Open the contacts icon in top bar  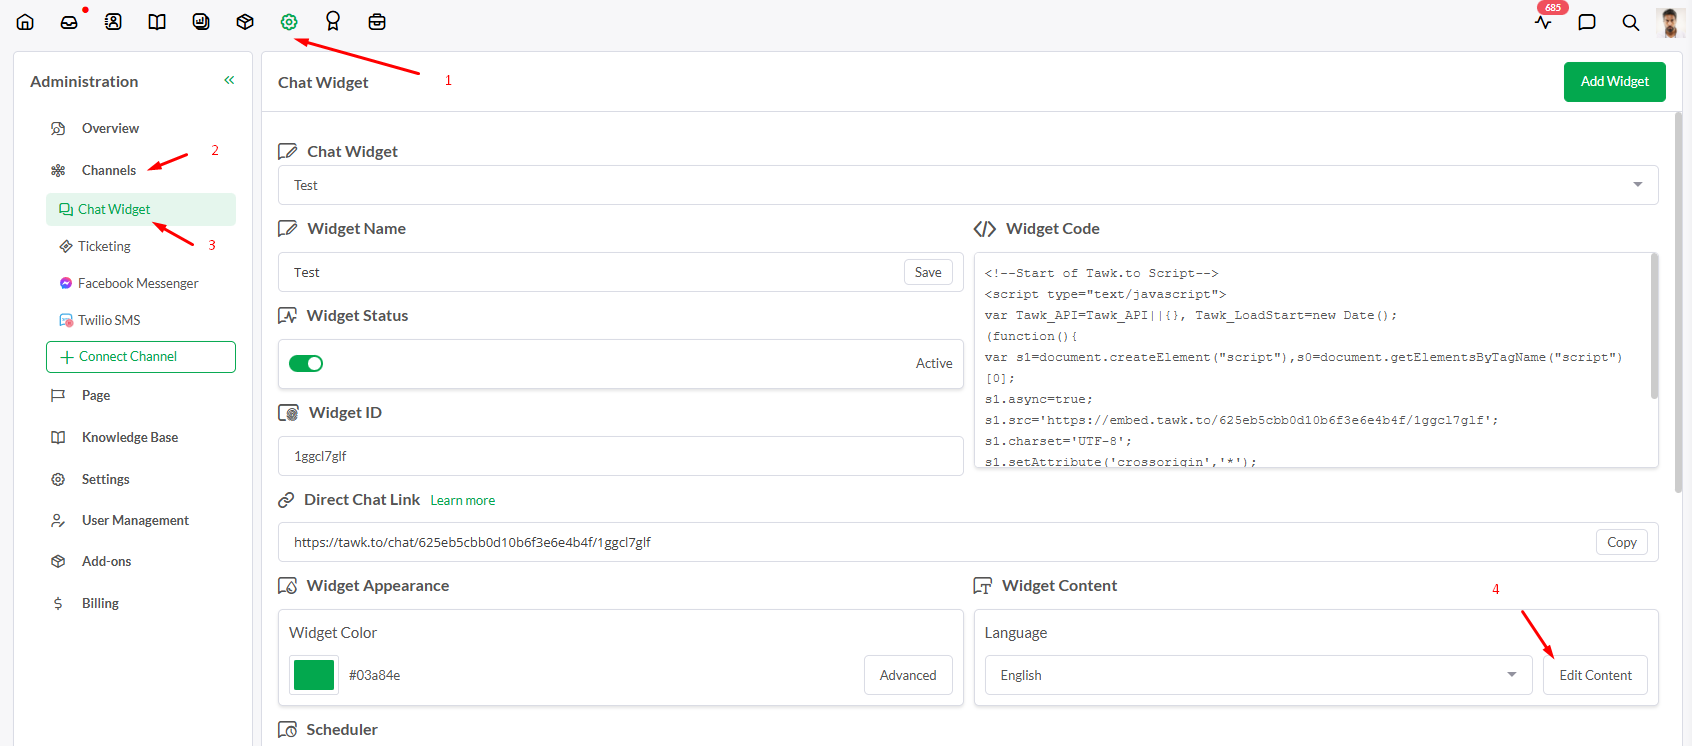pyautogui.click(x=113, y=22)
